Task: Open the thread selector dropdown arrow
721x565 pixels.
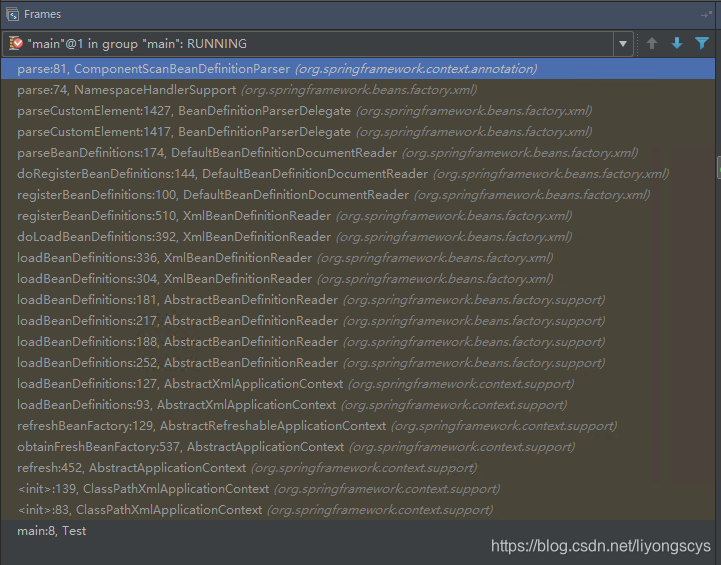Action: 623,44
